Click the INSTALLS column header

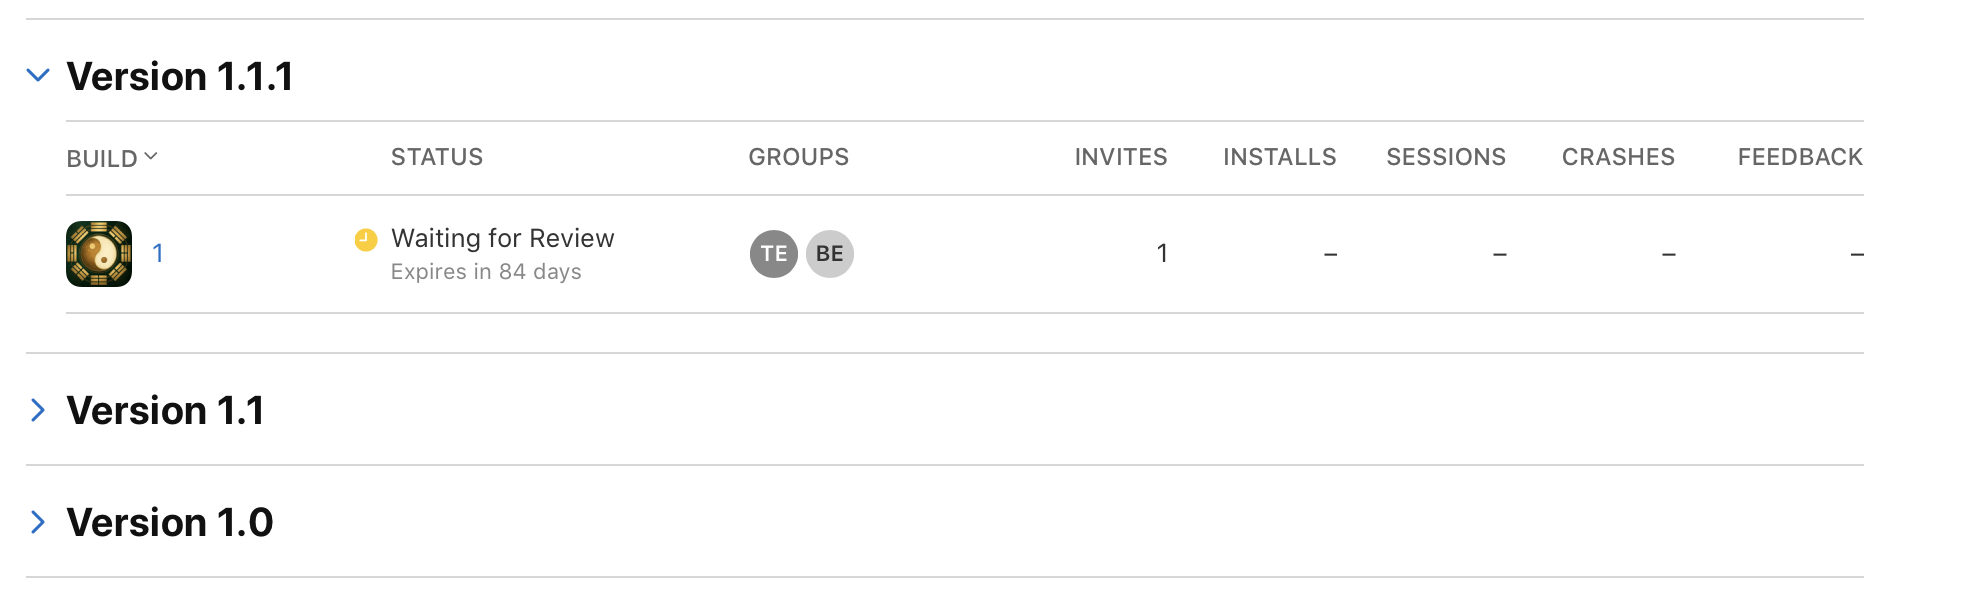click(1280, 157)
